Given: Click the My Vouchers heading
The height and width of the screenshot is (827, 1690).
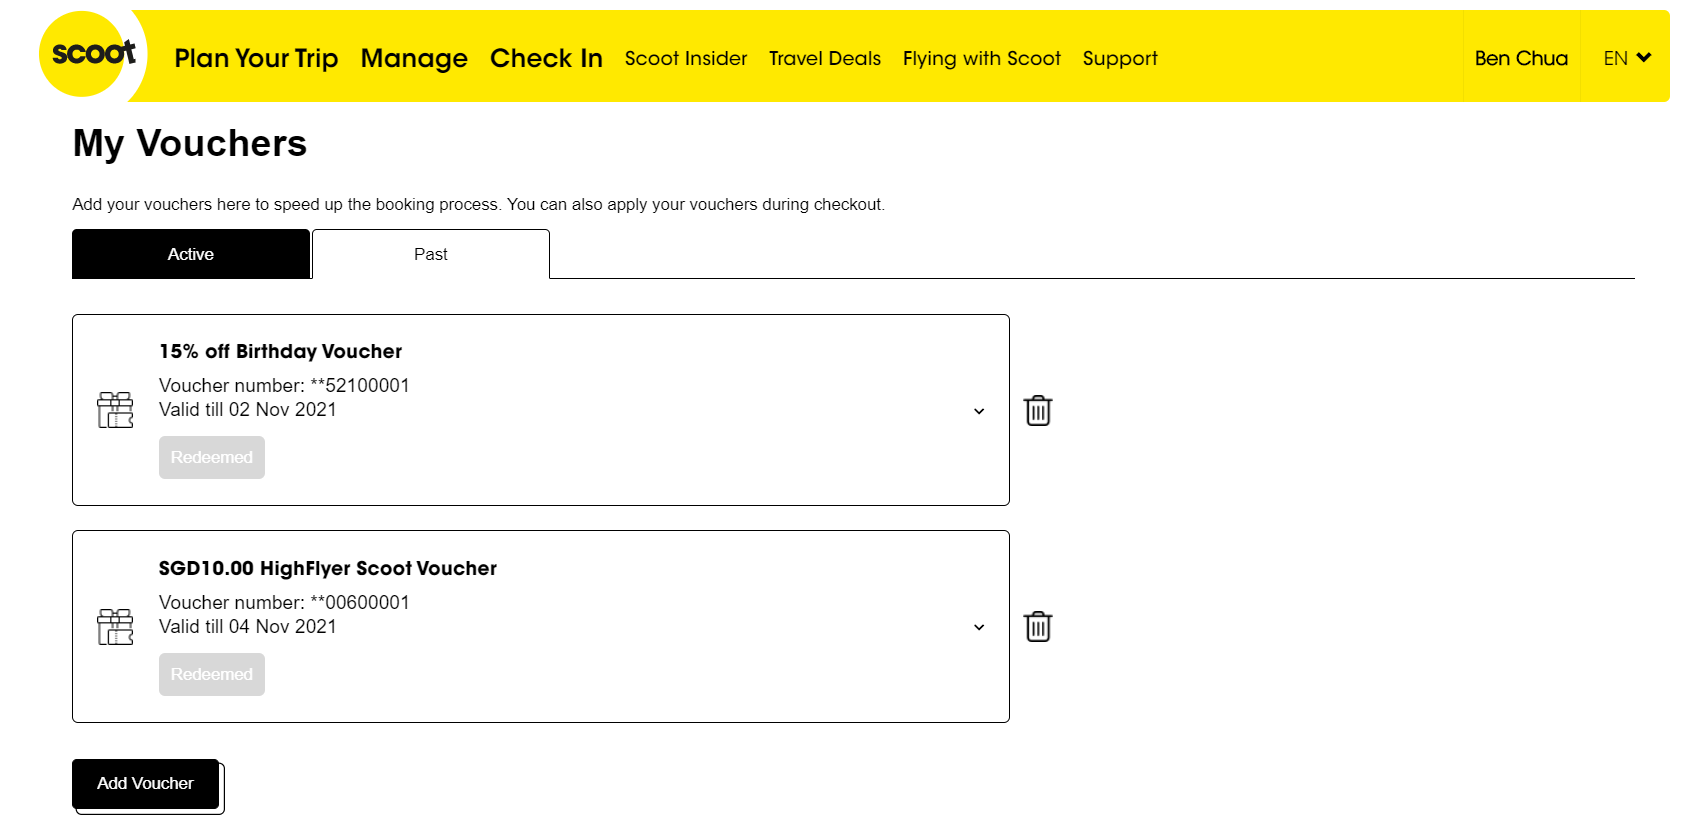Looking at the screenshot, I should pos(190,144).
